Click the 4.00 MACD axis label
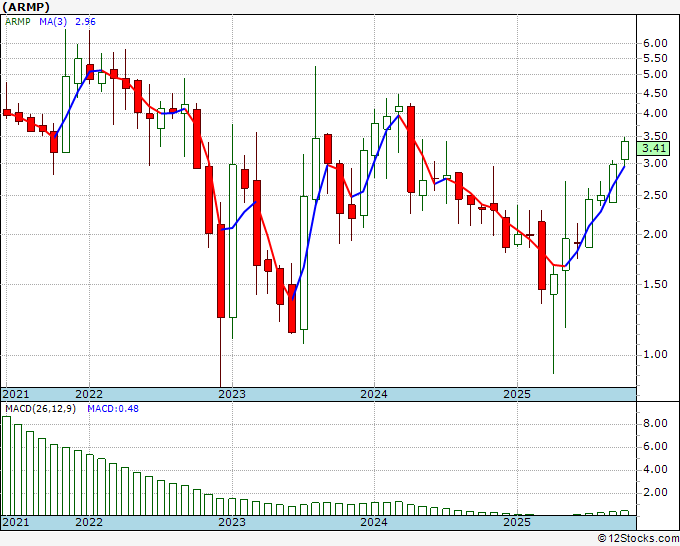The width and height of the screenshot is (680, 546). [655, 469]
